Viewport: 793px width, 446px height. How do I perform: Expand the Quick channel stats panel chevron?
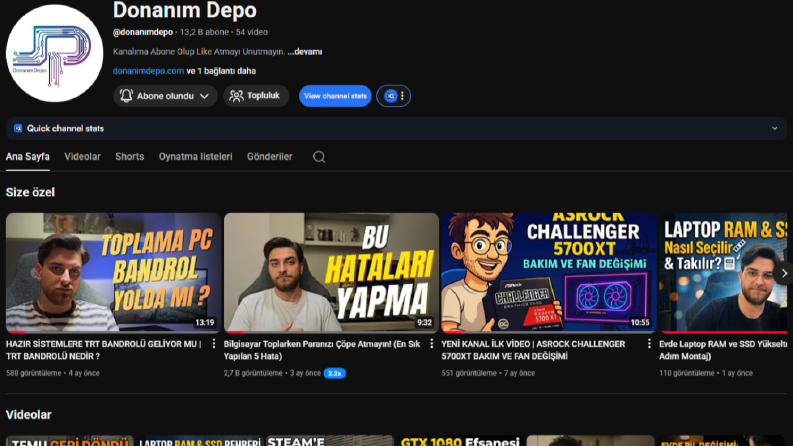[774, 128]
